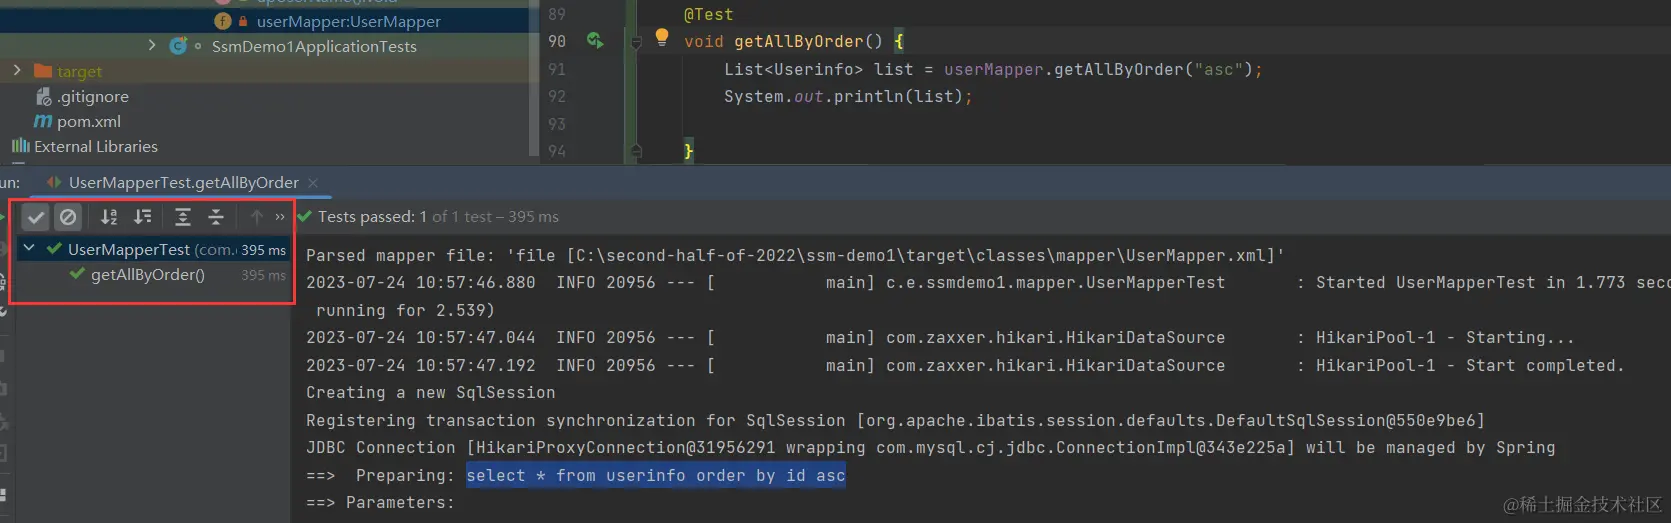
Task: Sort test results alphabetically
Action: (109, 217)
